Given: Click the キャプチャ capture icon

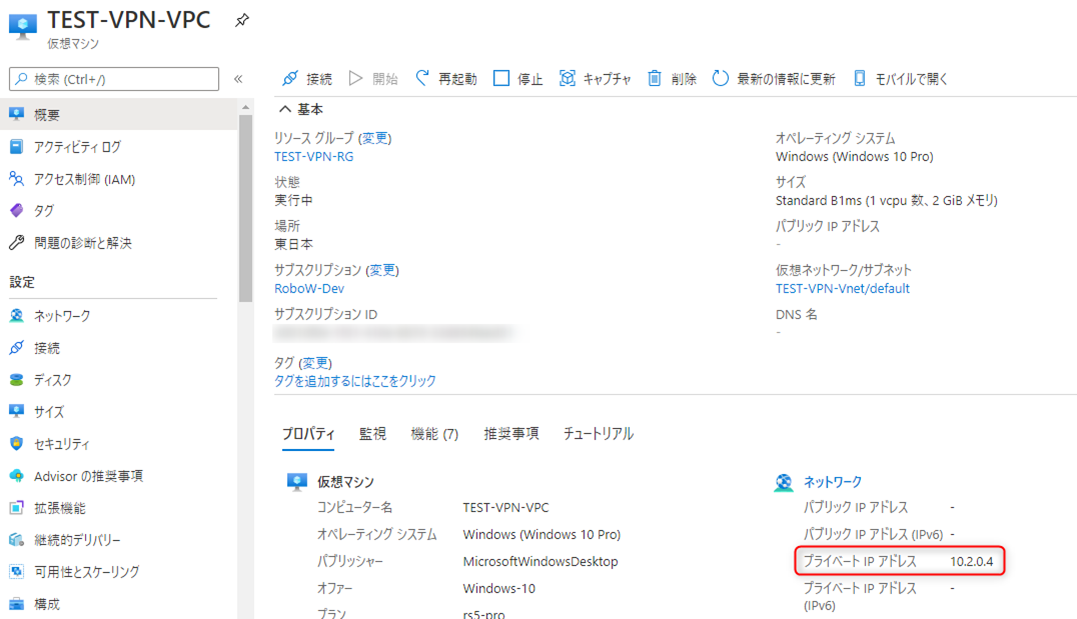Looking at the screenshot, I should [567, 78].
